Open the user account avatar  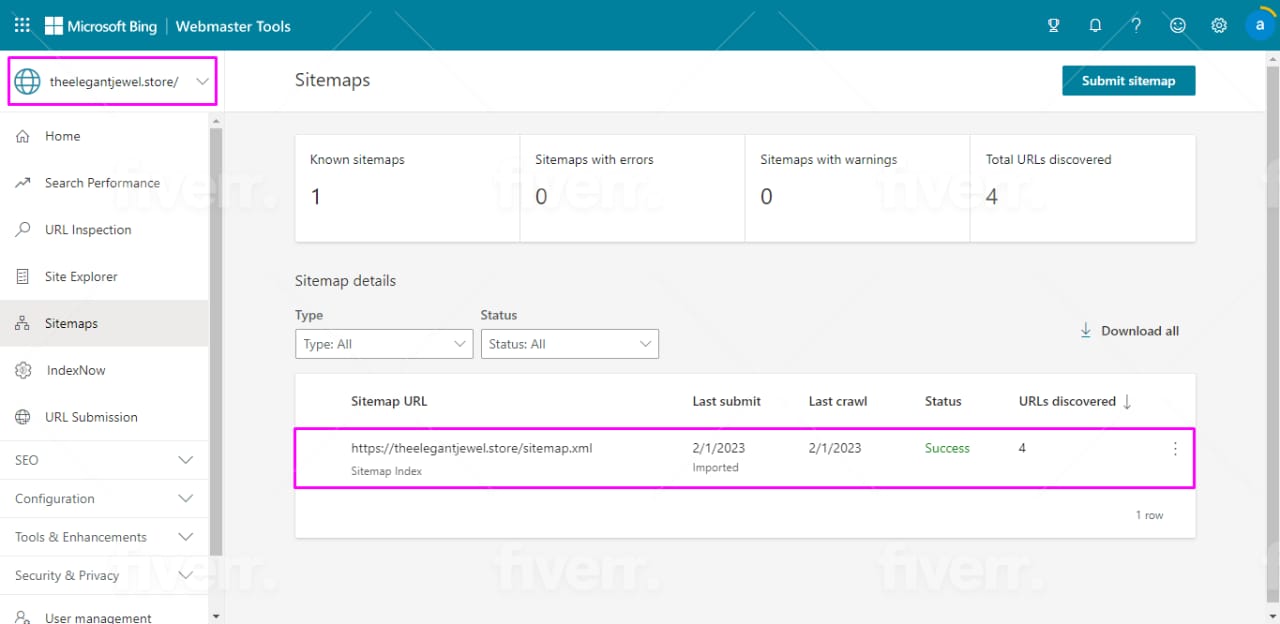coord(1260,25)
